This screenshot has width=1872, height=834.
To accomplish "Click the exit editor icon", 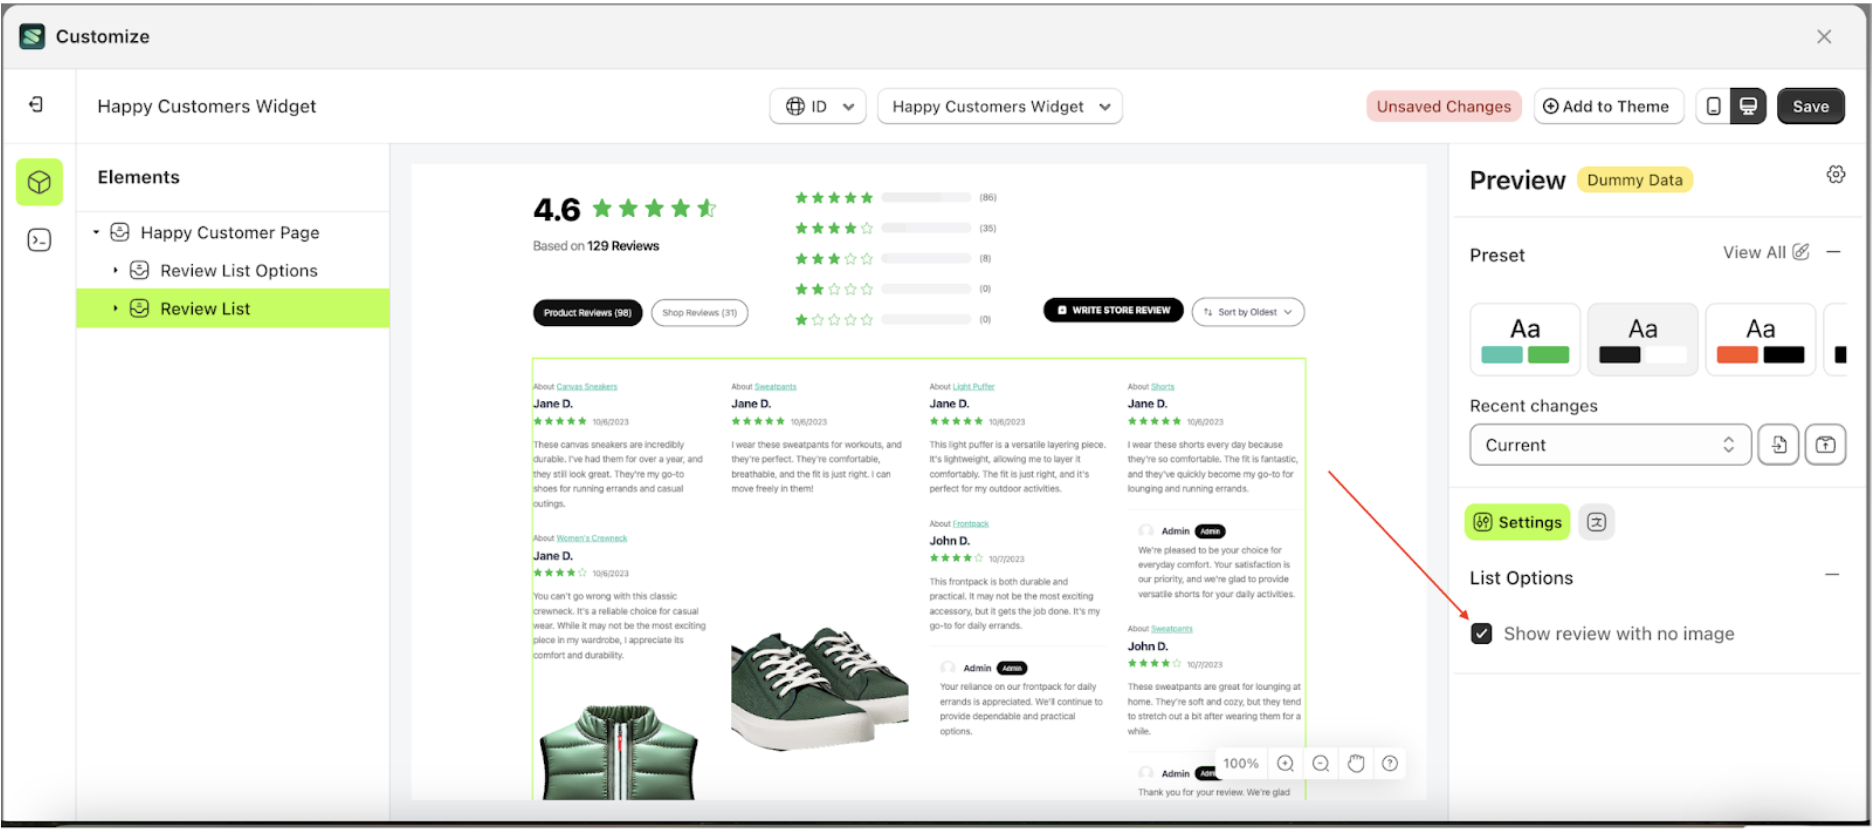I will (x=36, y=105).
